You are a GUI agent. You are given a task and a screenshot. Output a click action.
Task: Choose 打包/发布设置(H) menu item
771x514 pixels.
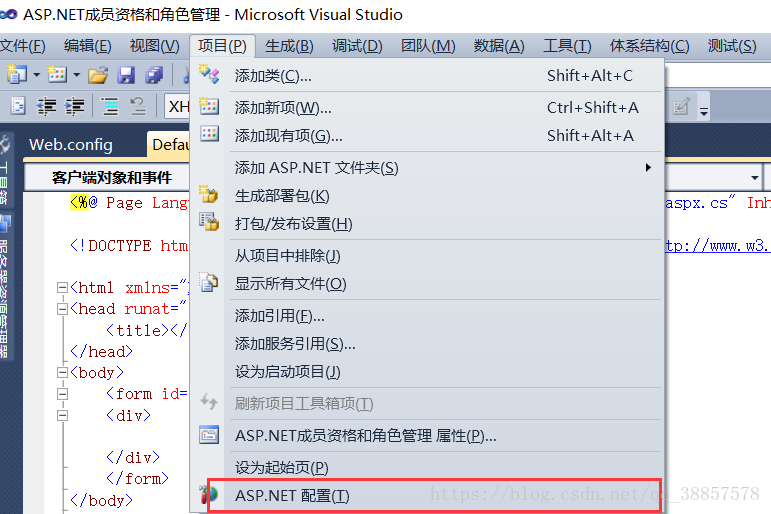[x=427, y=224]
